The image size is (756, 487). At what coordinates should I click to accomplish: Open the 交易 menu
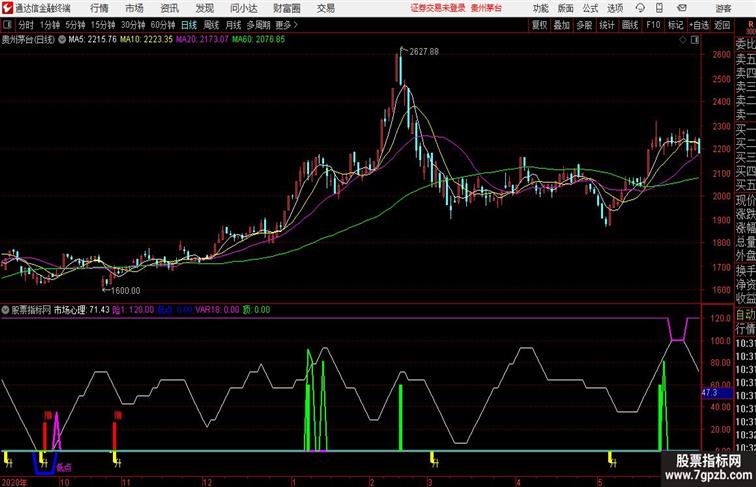pyautogui.click(x=325, y=8)
